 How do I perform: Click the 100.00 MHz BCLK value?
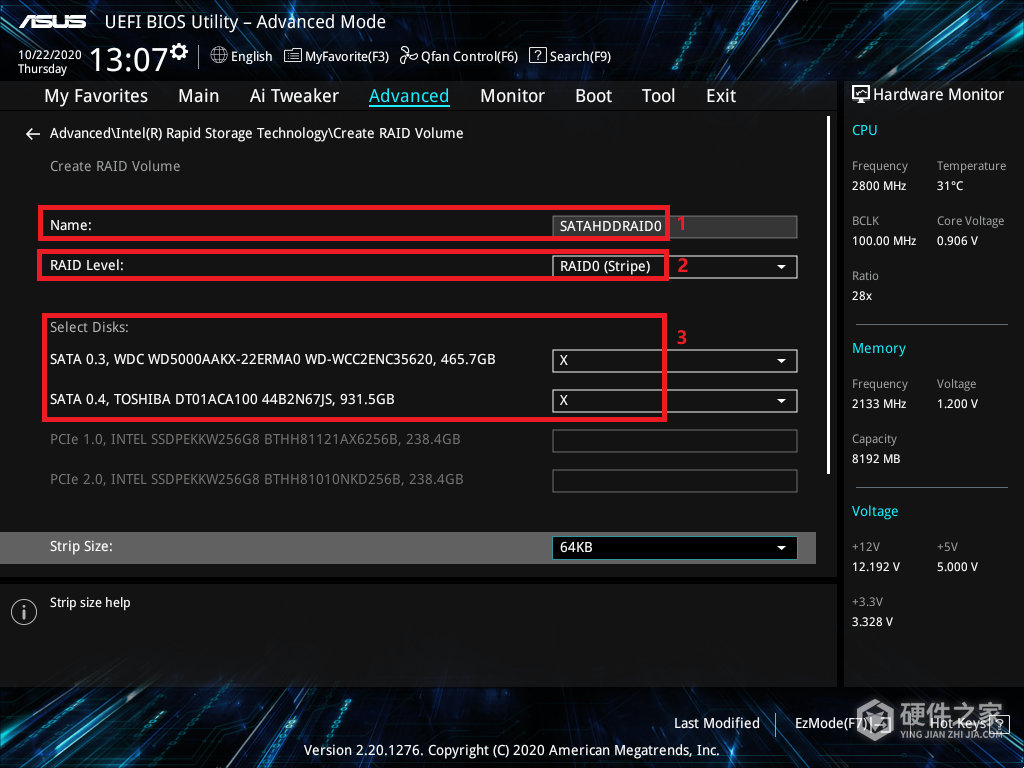tap(884, 241)
